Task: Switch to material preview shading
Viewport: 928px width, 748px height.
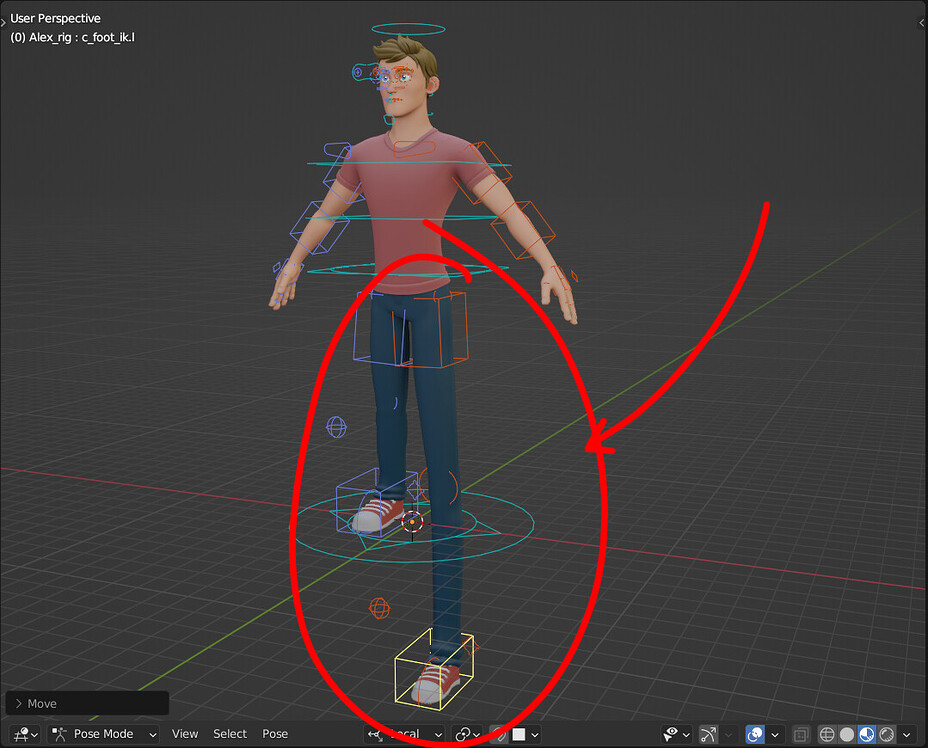Action: [866, 734]
